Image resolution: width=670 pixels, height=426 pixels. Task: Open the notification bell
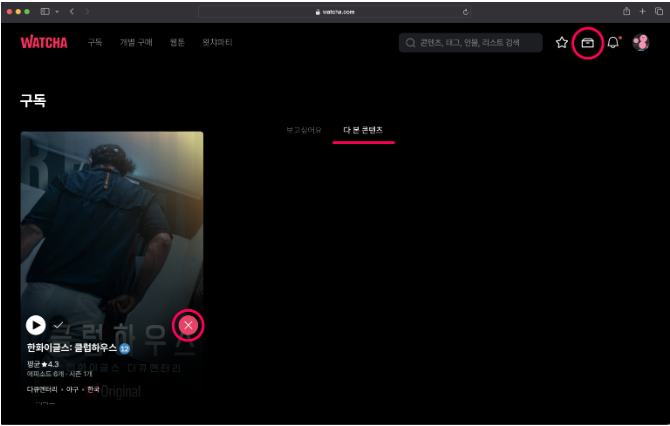click(613, 43)
